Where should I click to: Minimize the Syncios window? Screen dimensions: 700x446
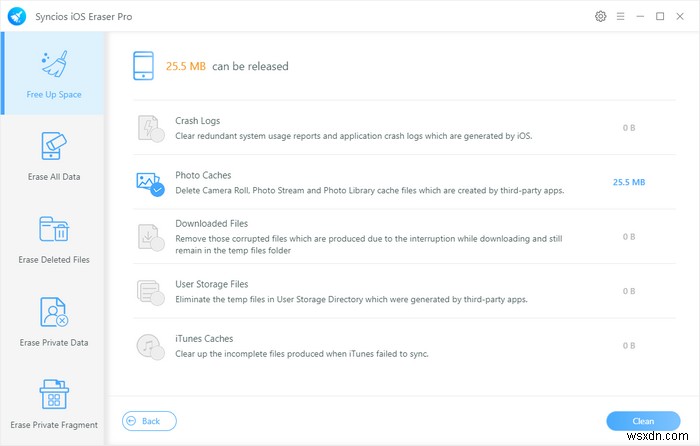coord(640,17)
